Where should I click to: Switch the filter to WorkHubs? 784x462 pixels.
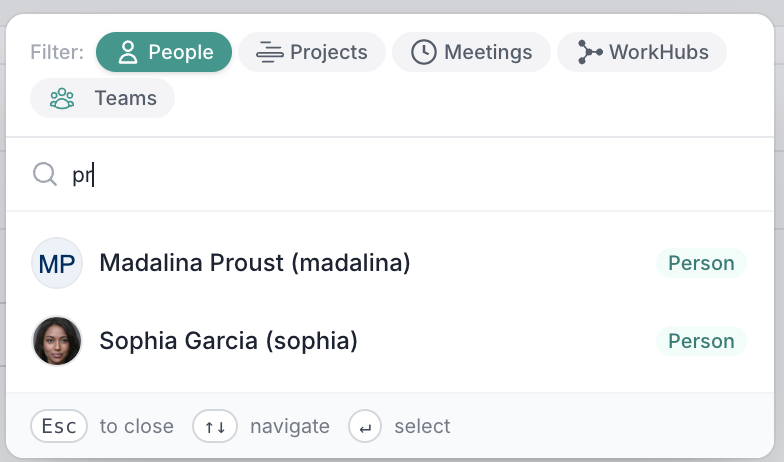point(642,53)
